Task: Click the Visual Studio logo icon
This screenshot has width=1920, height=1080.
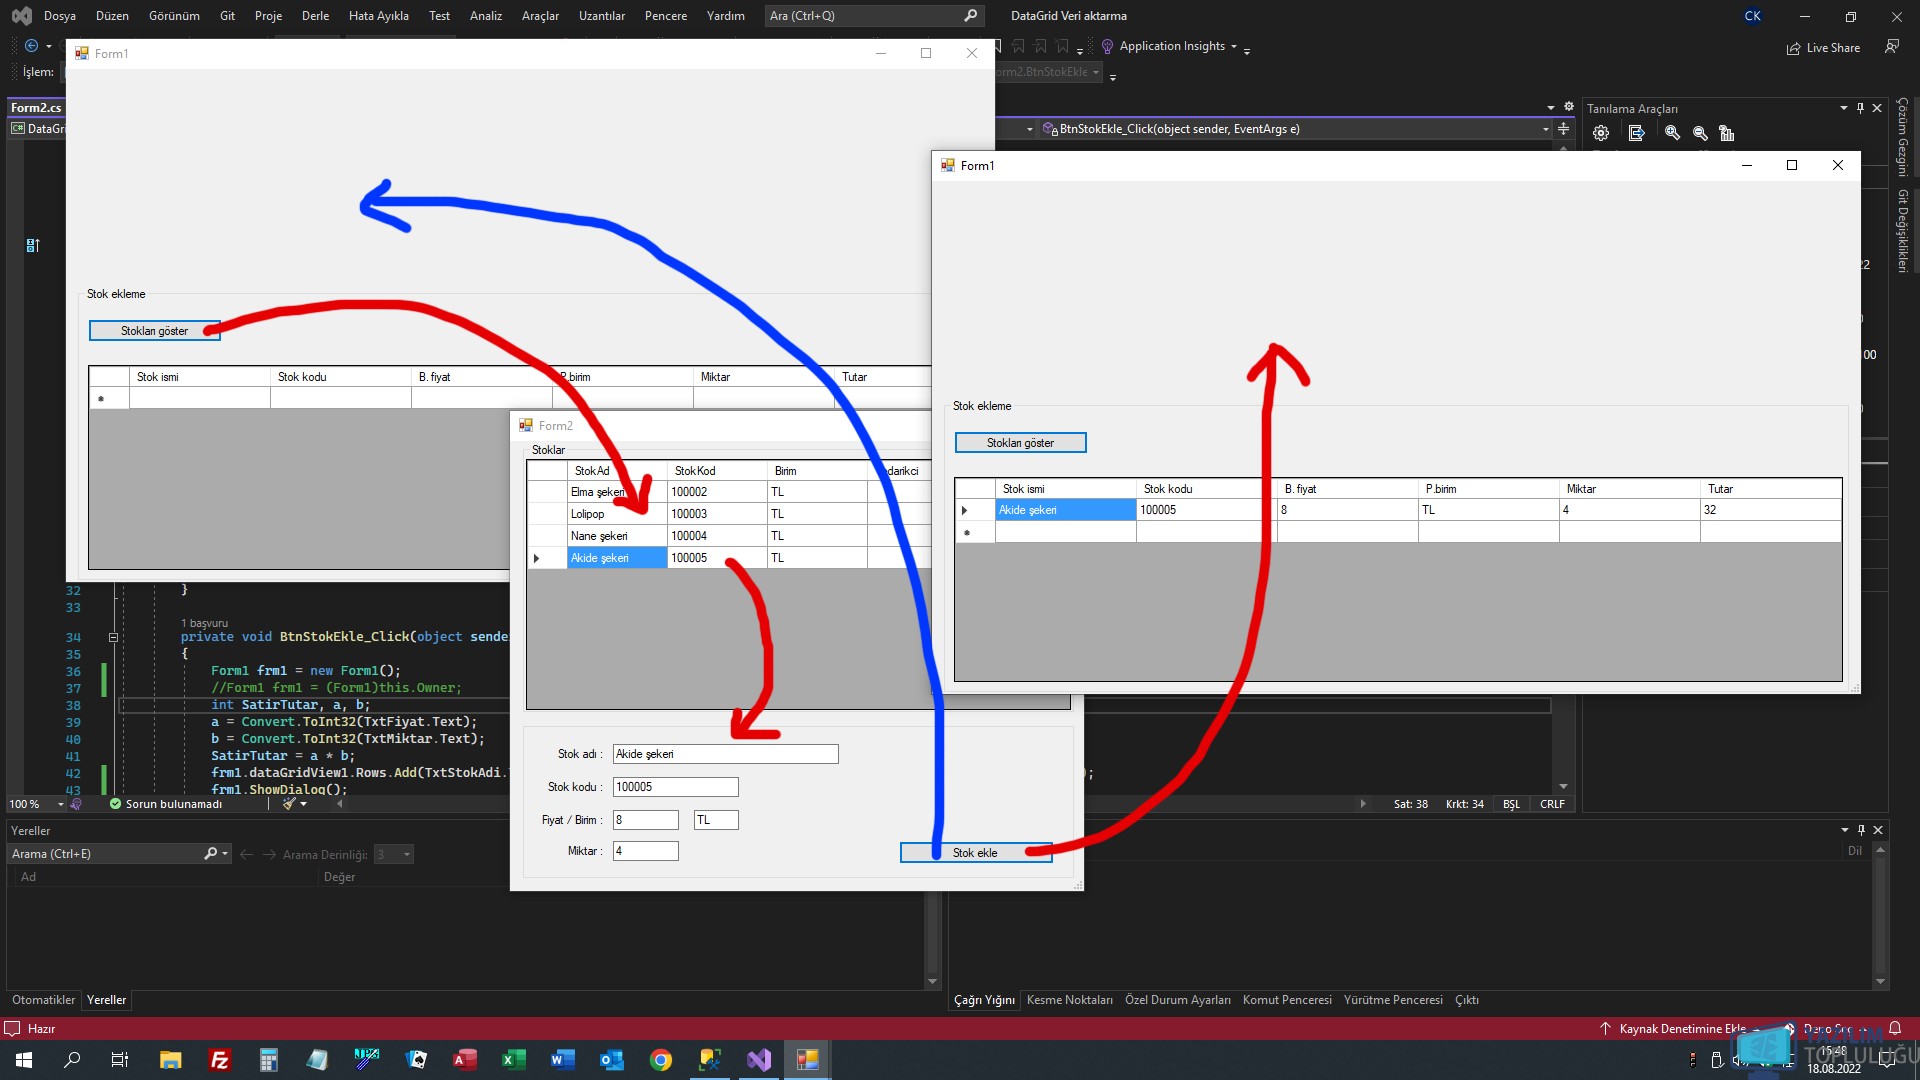Action: pos(21,16)
